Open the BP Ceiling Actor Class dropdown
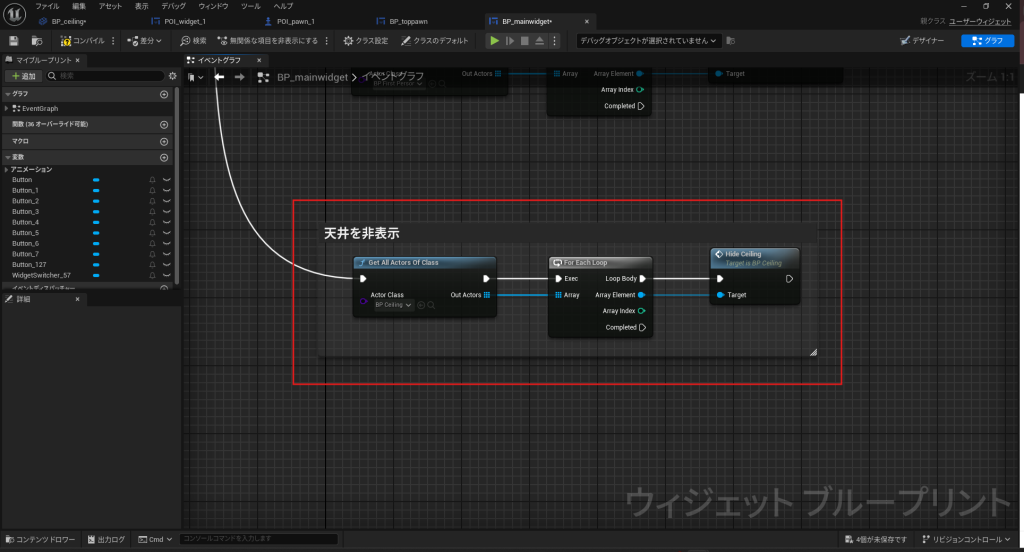Viewport: 1024px width, 552px height. (394, 305)
